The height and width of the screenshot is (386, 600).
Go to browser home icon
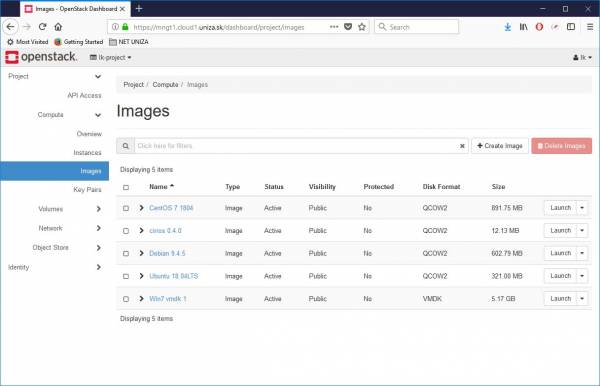pos(58,27)
